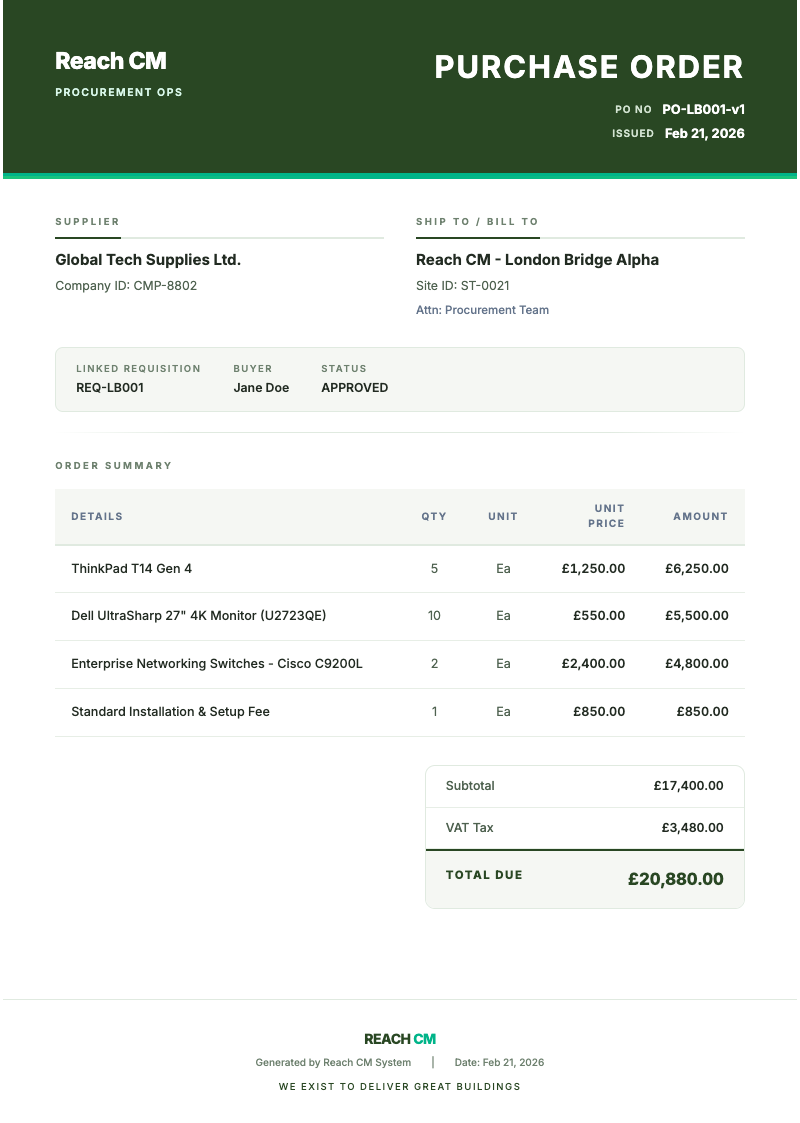This screenshot has height=1123, width=800.
Task: Click ThinkPad amount £6,250.00
Action: click(x=697, y=568)
